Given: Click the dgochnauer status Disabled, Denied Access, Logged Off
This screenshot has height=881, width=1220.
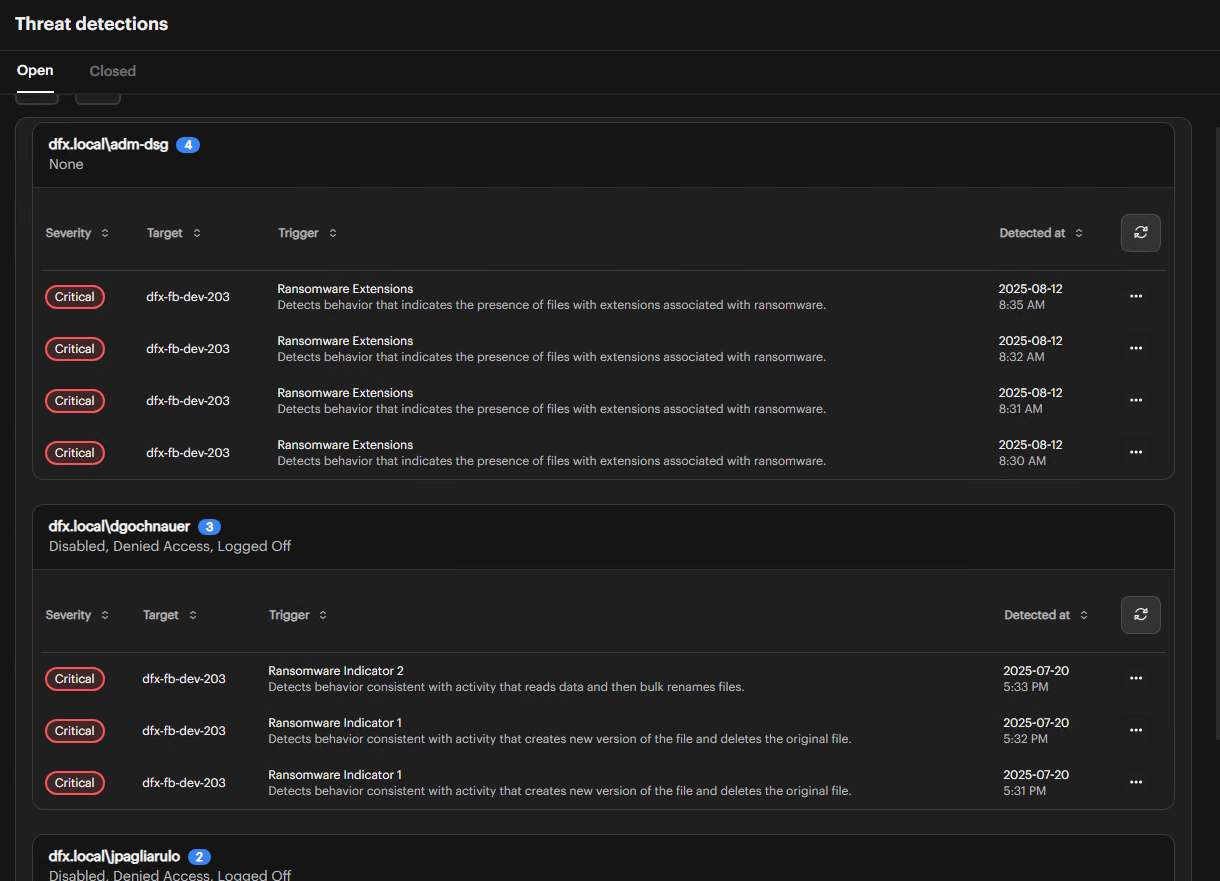Looking at the screenshot, I should 170,547.
